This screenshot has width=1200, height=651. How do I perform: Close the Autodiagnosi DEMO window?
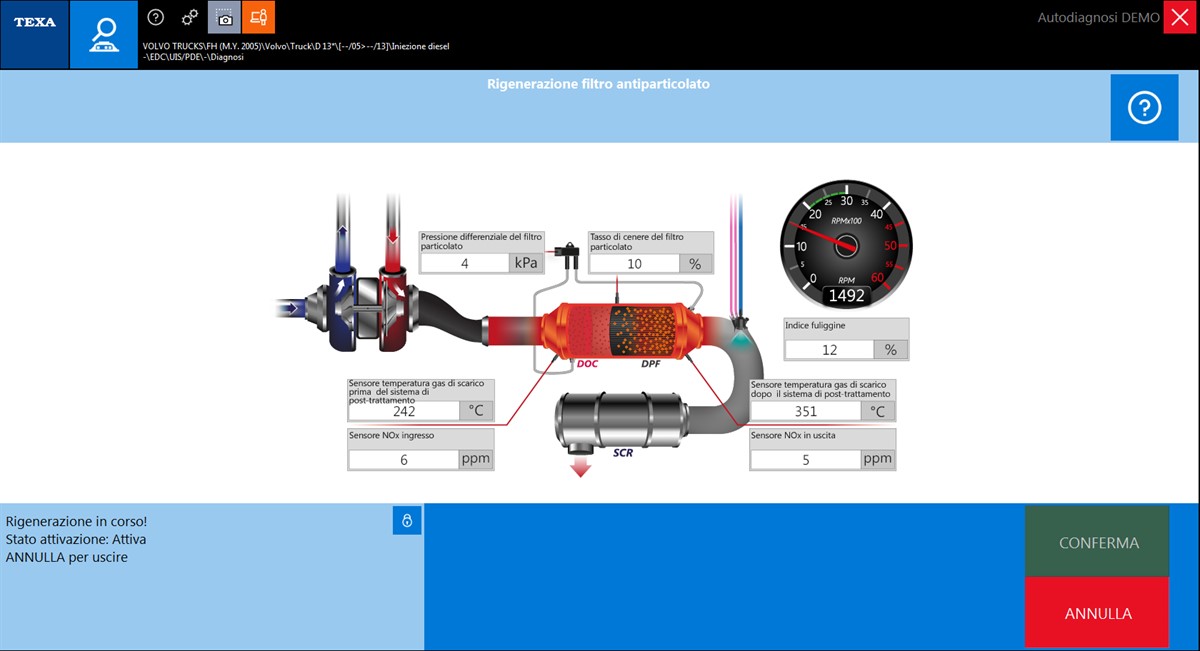point(1180,17)
